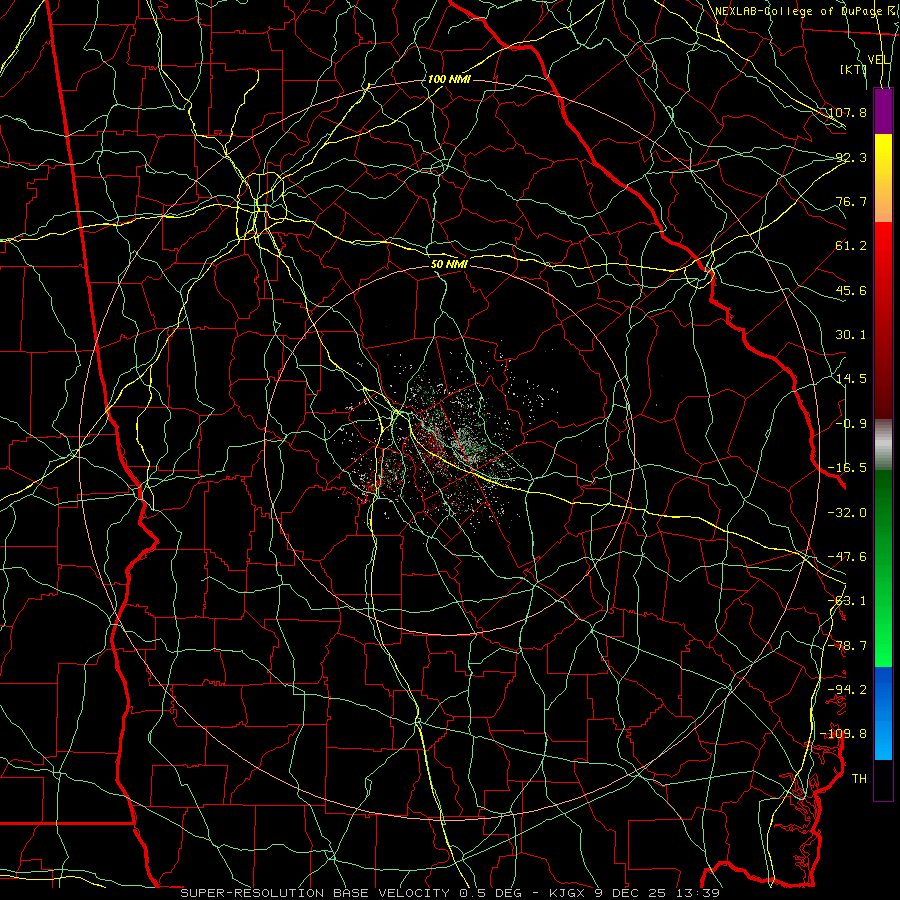Click the 76.7 velocity scale value
This screenshot has width=900, height=900.
click(x=851, y=201)
